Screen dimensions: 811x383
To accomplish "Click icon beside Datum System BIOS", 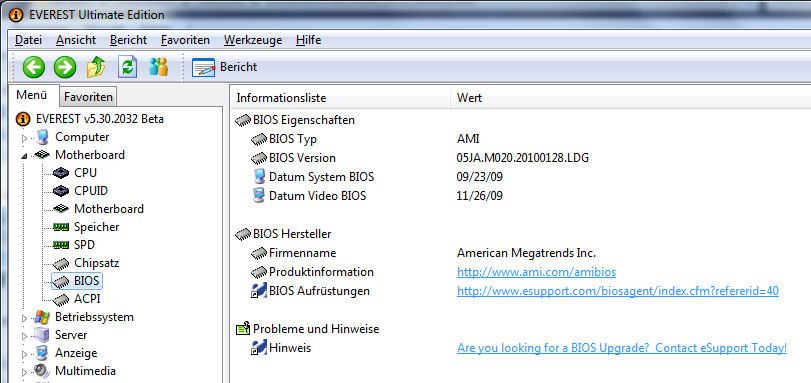I will click(259, 177).
